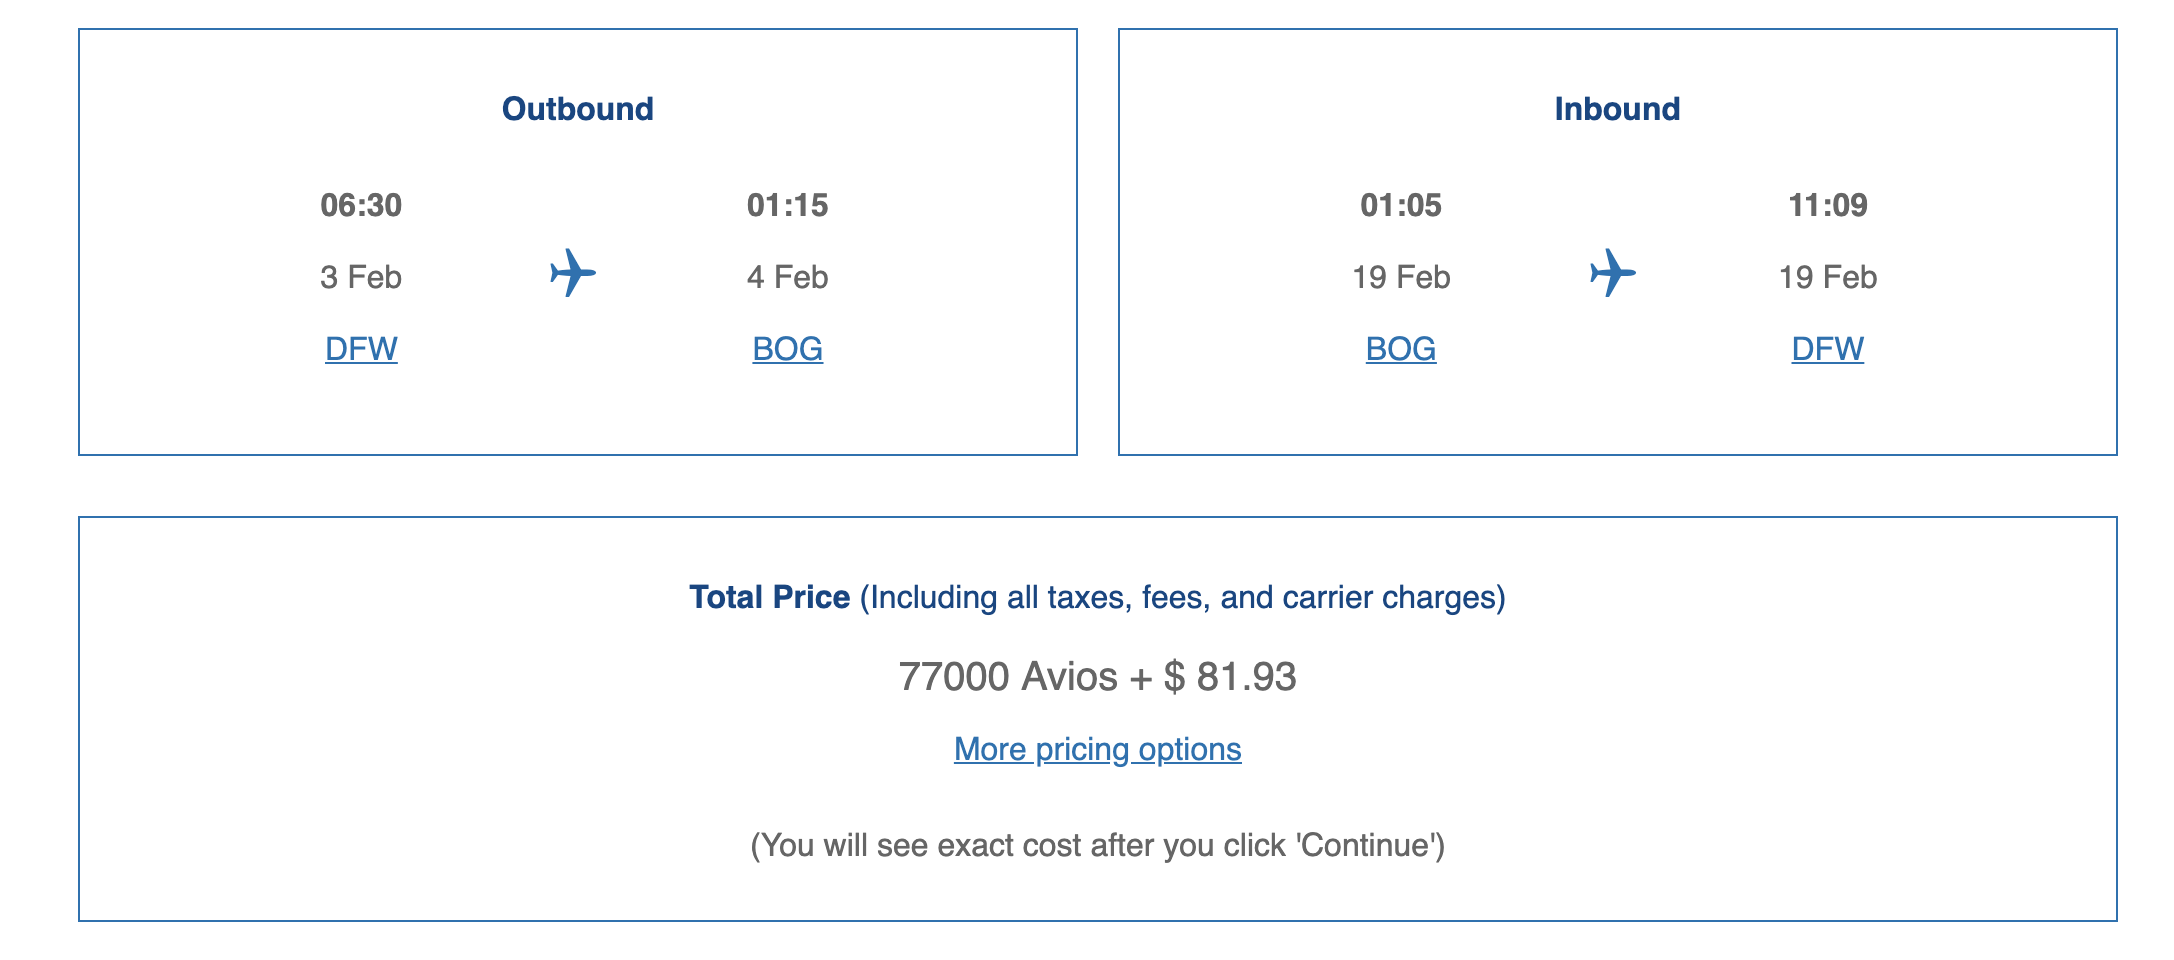This screenshot has width=2174, height=960.
Task: Click the inbound 19 Feb arrival date under 11:09
Action: click(1828, 277)
